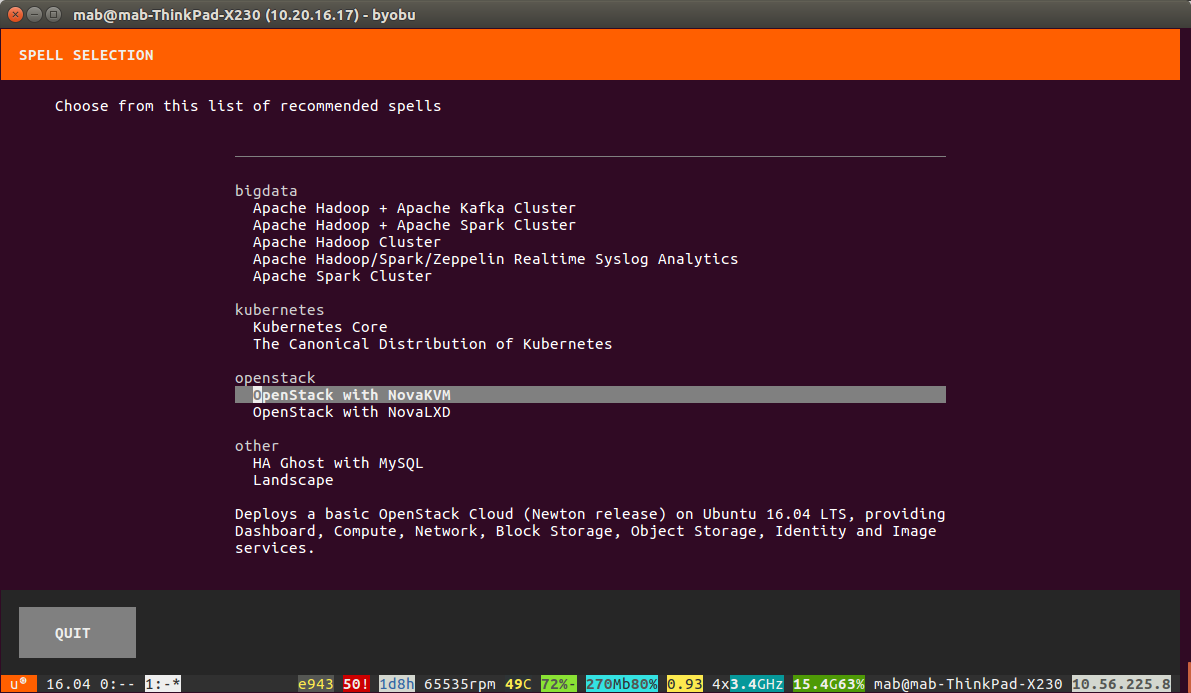Click the spell description text about OpenStack Cloud
This screenshot has height=693, width=1191.
[x=590, y=531]
